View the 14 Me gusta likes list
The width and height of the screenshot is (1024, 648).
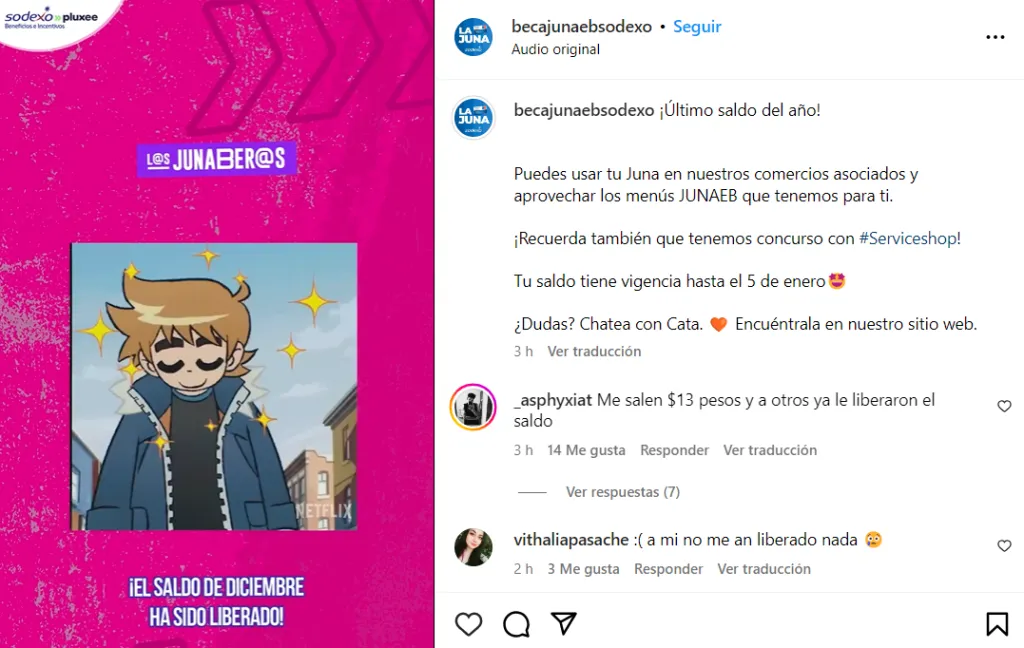pos(586,450)
